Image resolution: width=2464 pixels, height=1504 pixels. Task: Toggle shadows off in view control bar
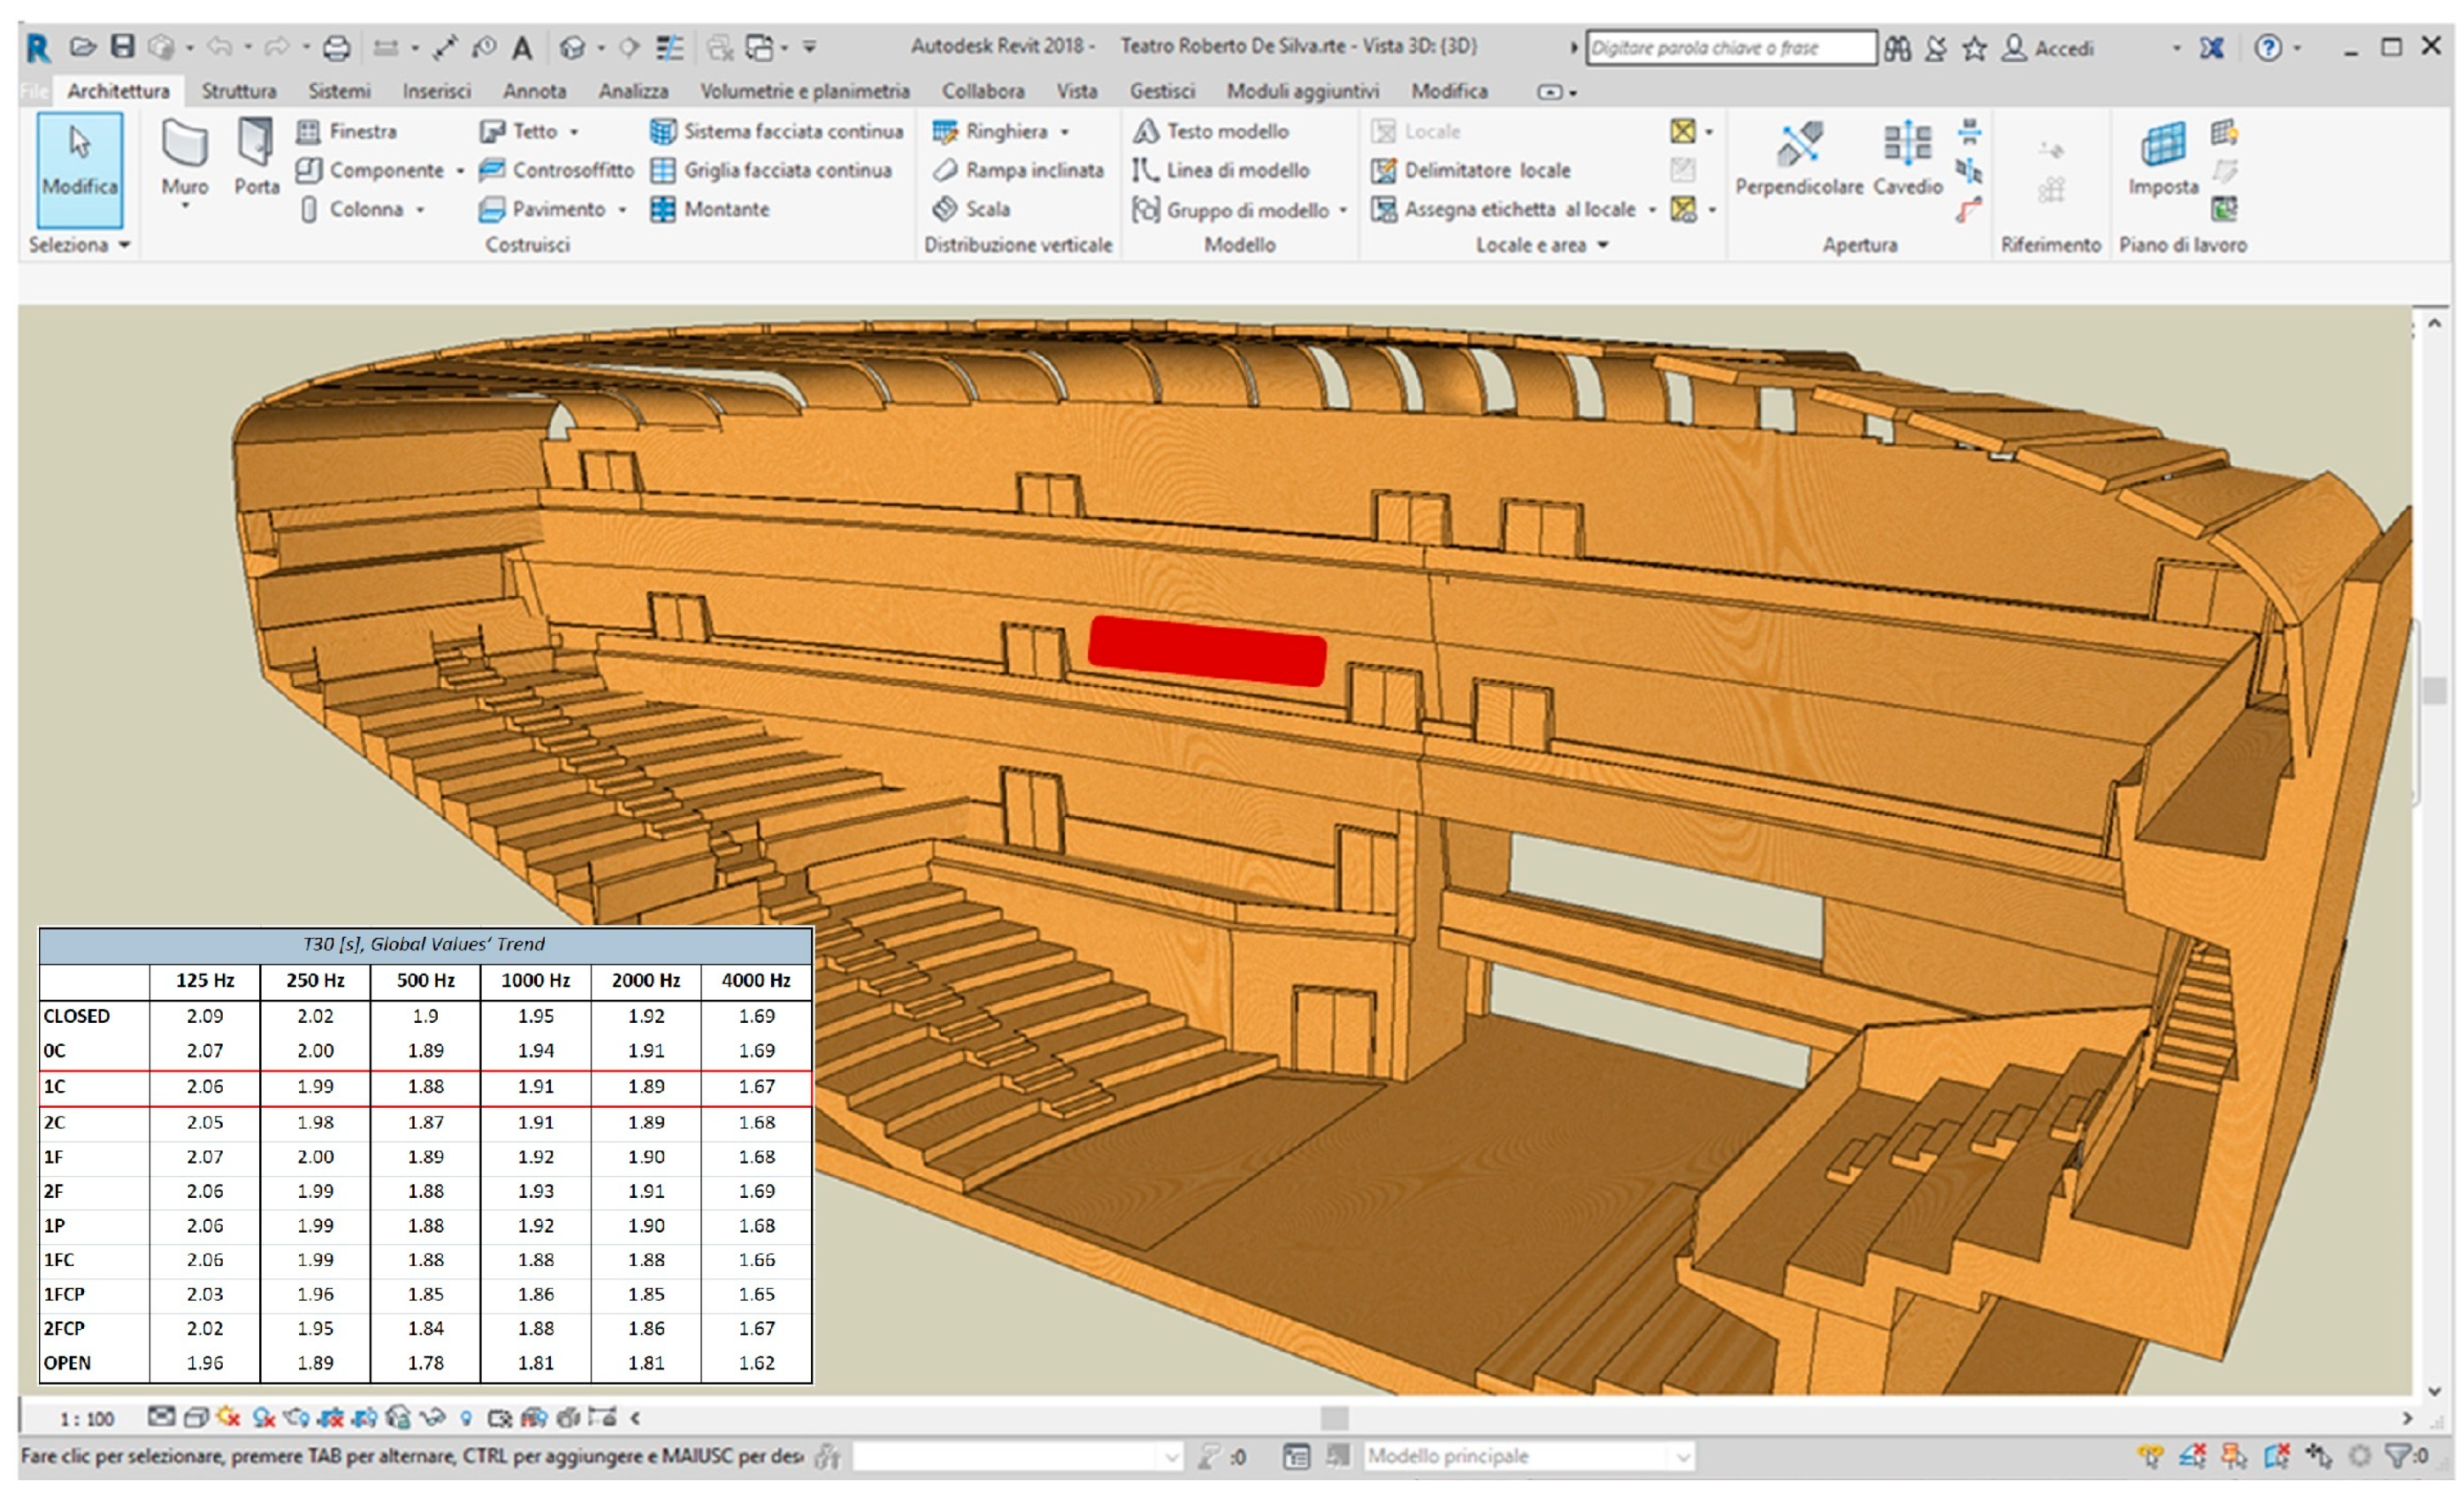pos(263,1417)
